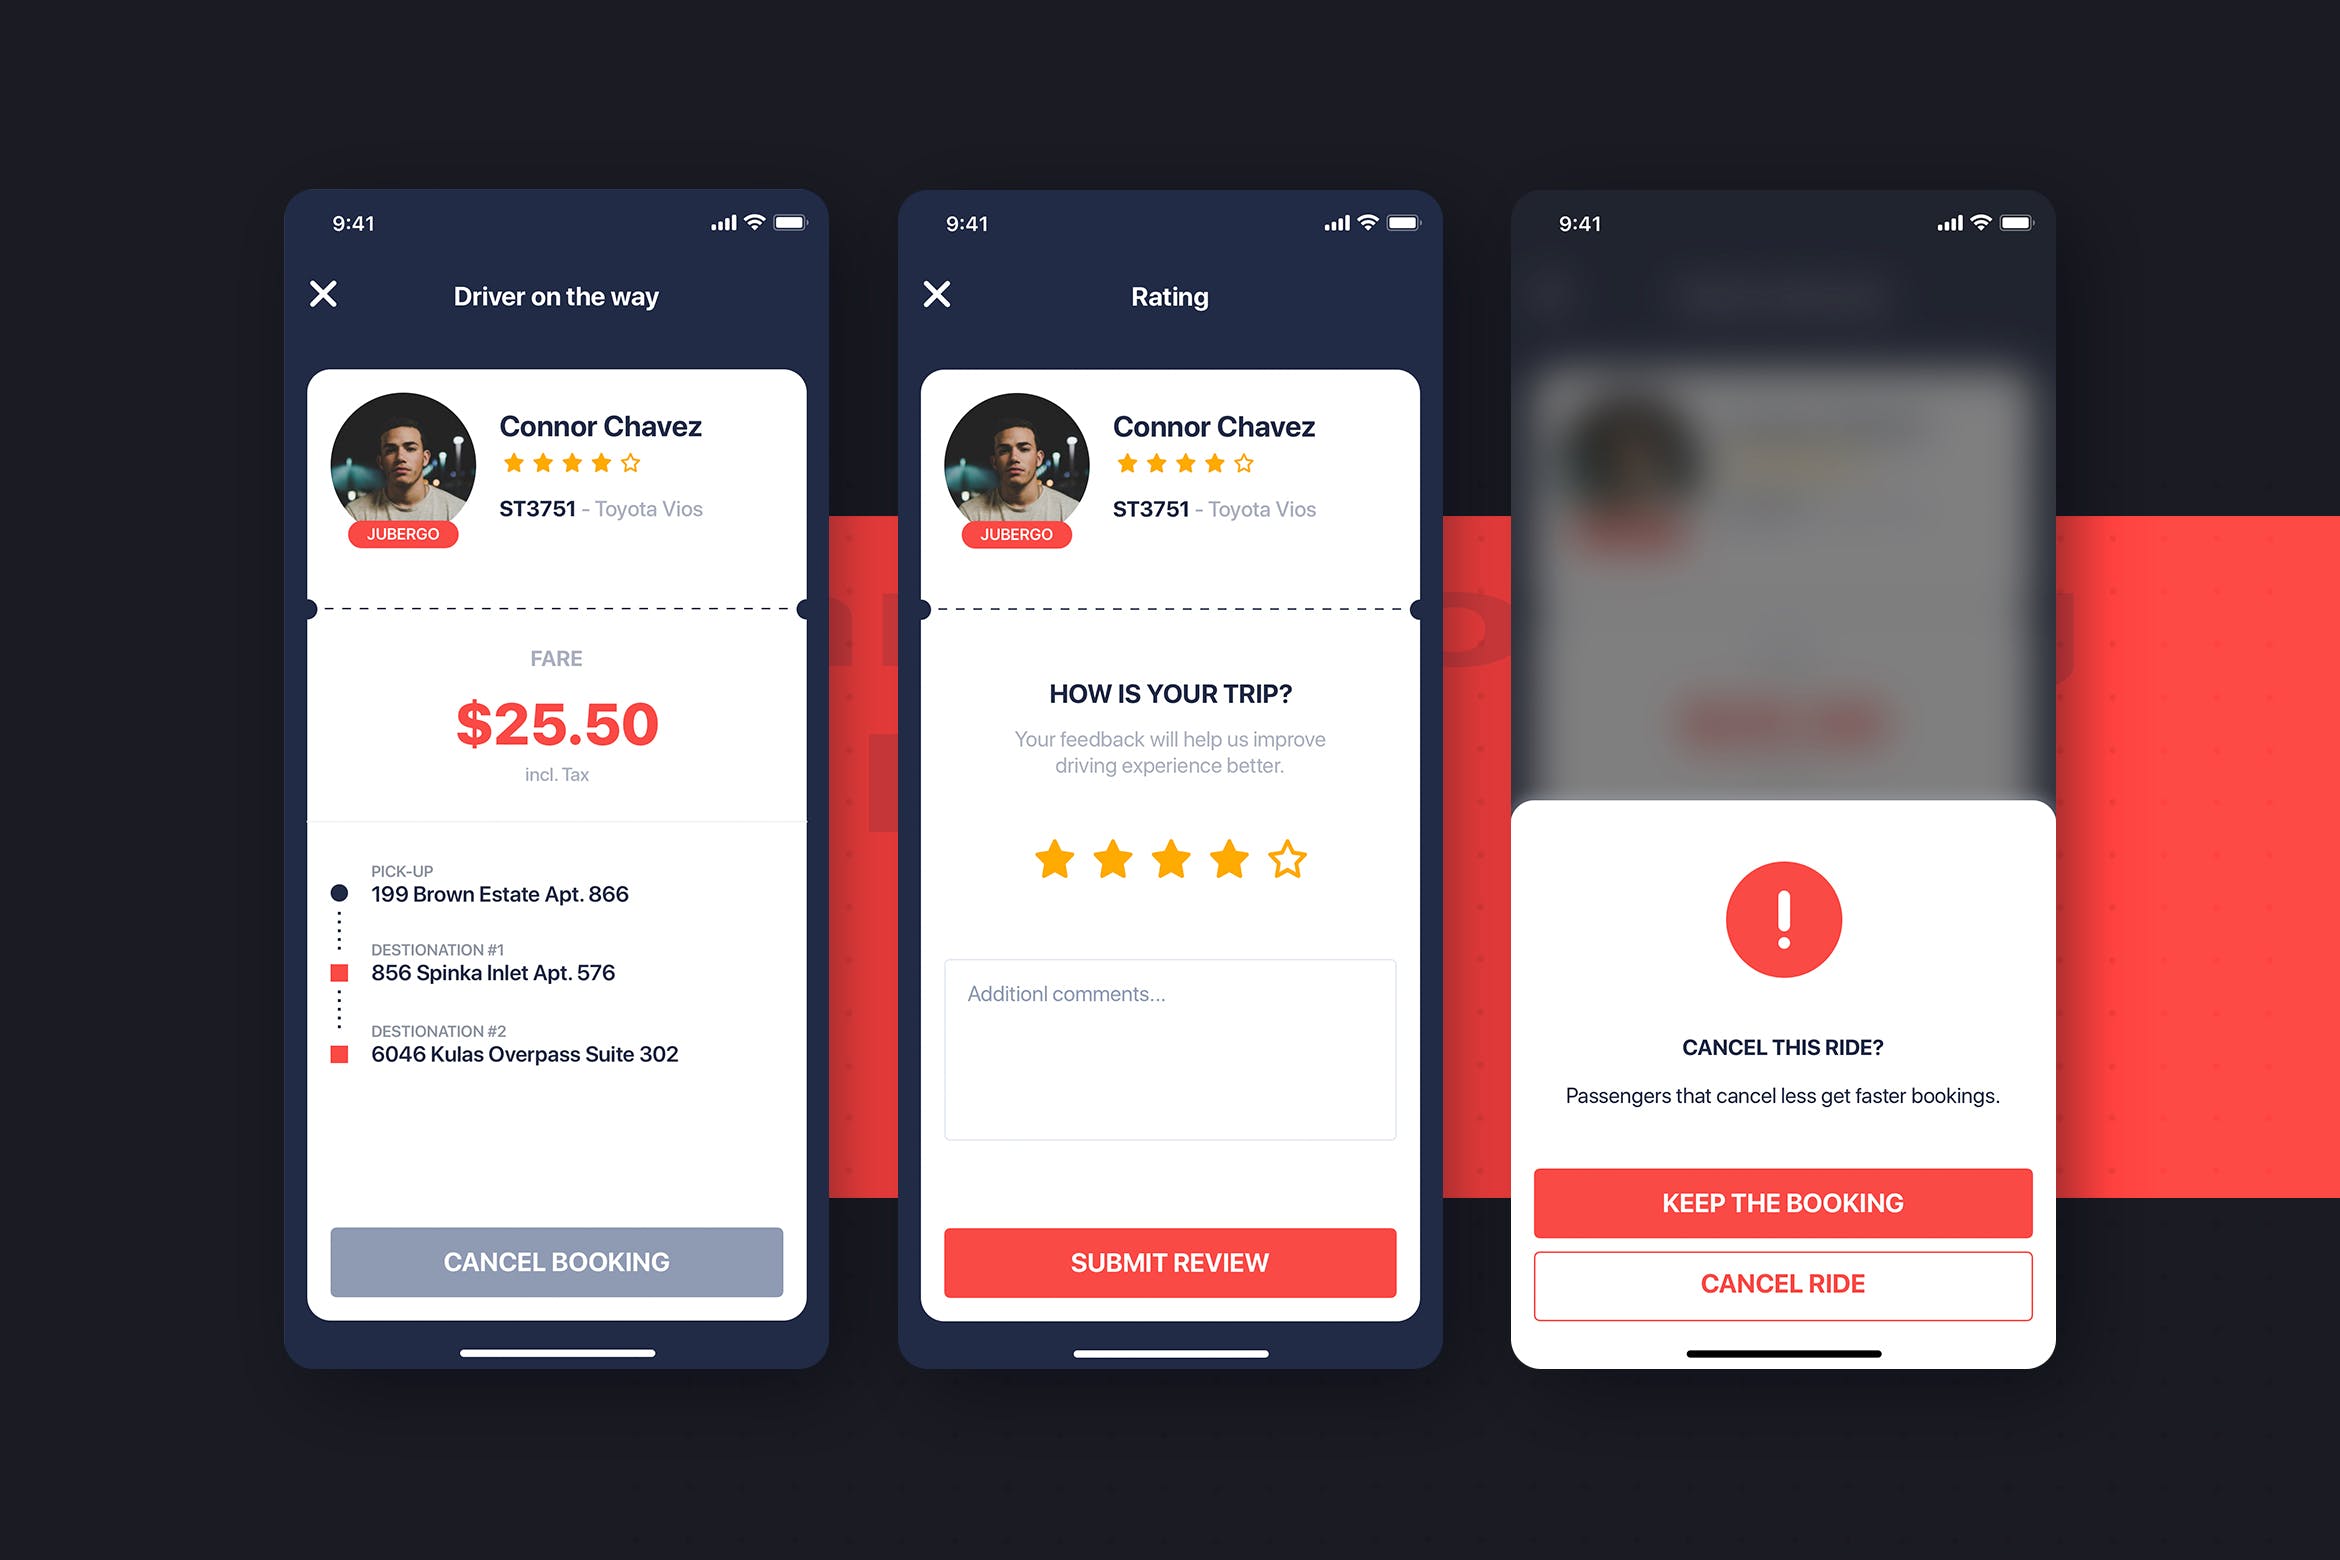Select Destination #2 address field
Image resolution: width=2340 pixels, height=1560 pixels.
[x=540, y=1053]
